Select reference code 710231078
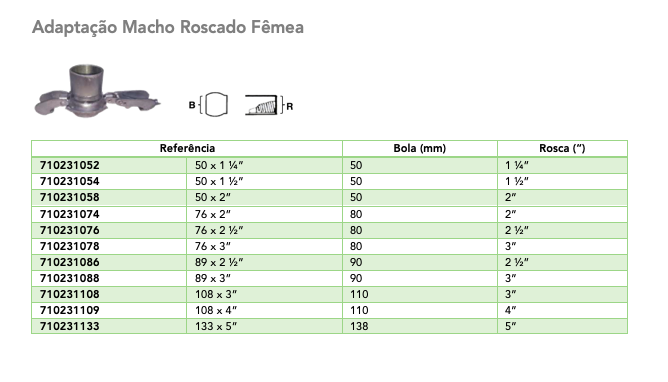 (69, 246)
